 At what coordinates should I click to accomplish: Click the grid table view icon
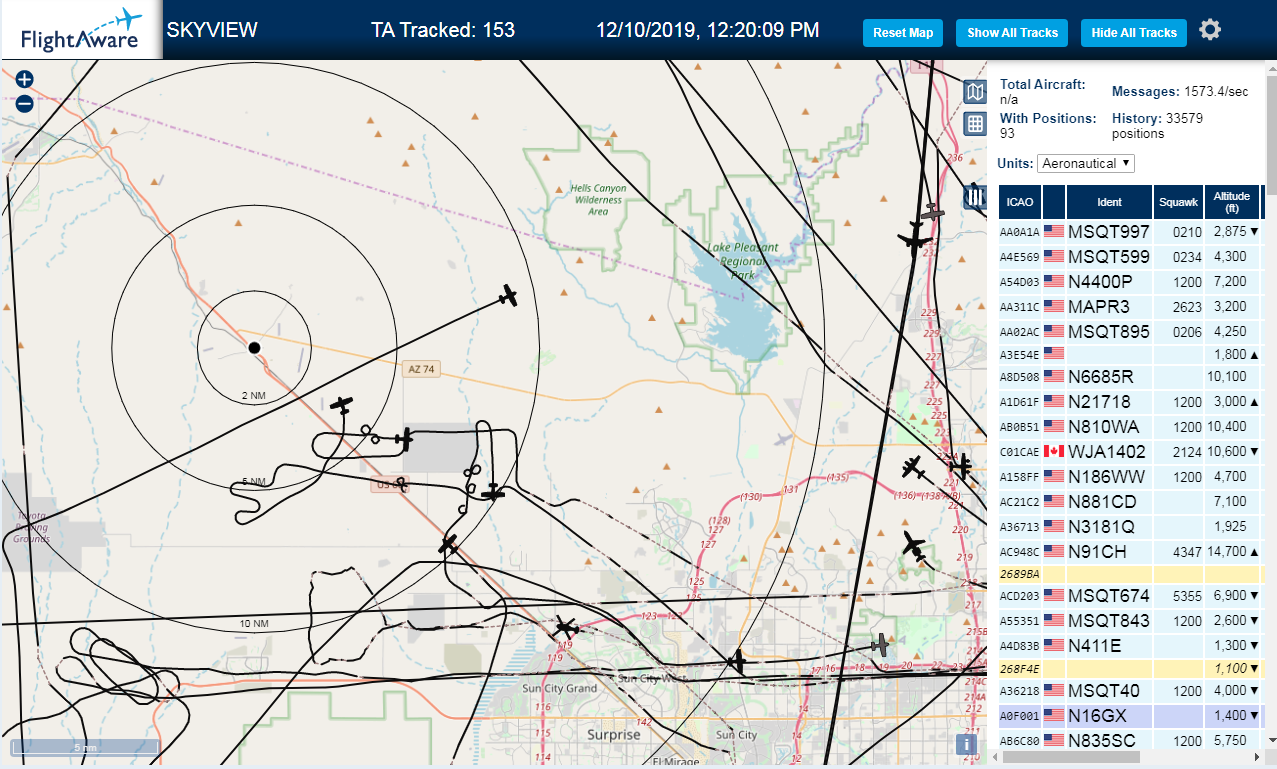[x=975, y=124]
